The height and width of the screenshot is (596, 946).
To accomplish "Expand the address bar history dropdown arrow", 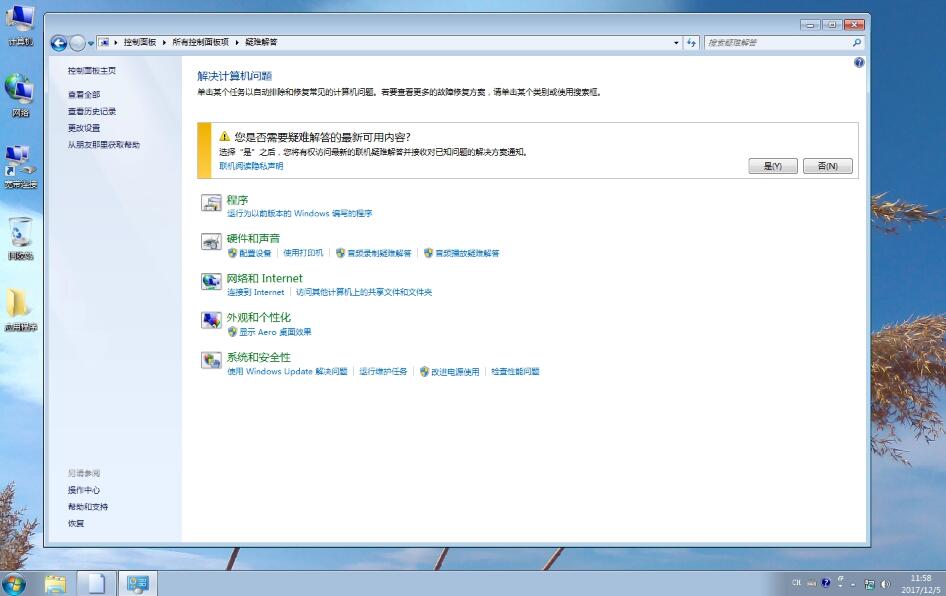I will click(x=676, y=43).
